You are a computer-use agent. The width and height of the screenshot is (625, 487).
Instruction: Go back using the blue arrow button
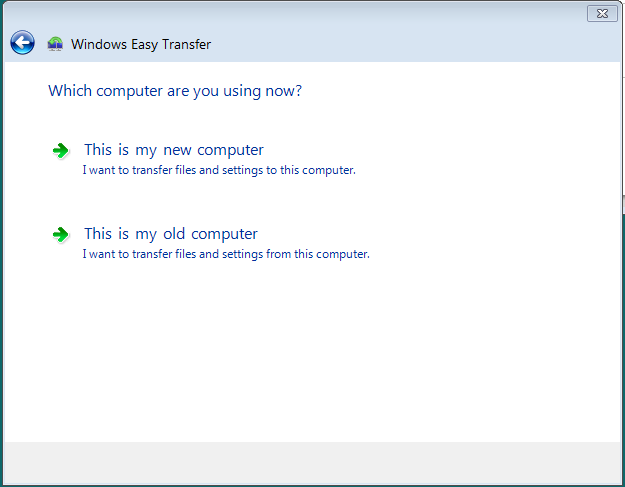pyautogui.click(x=22, y=42)
